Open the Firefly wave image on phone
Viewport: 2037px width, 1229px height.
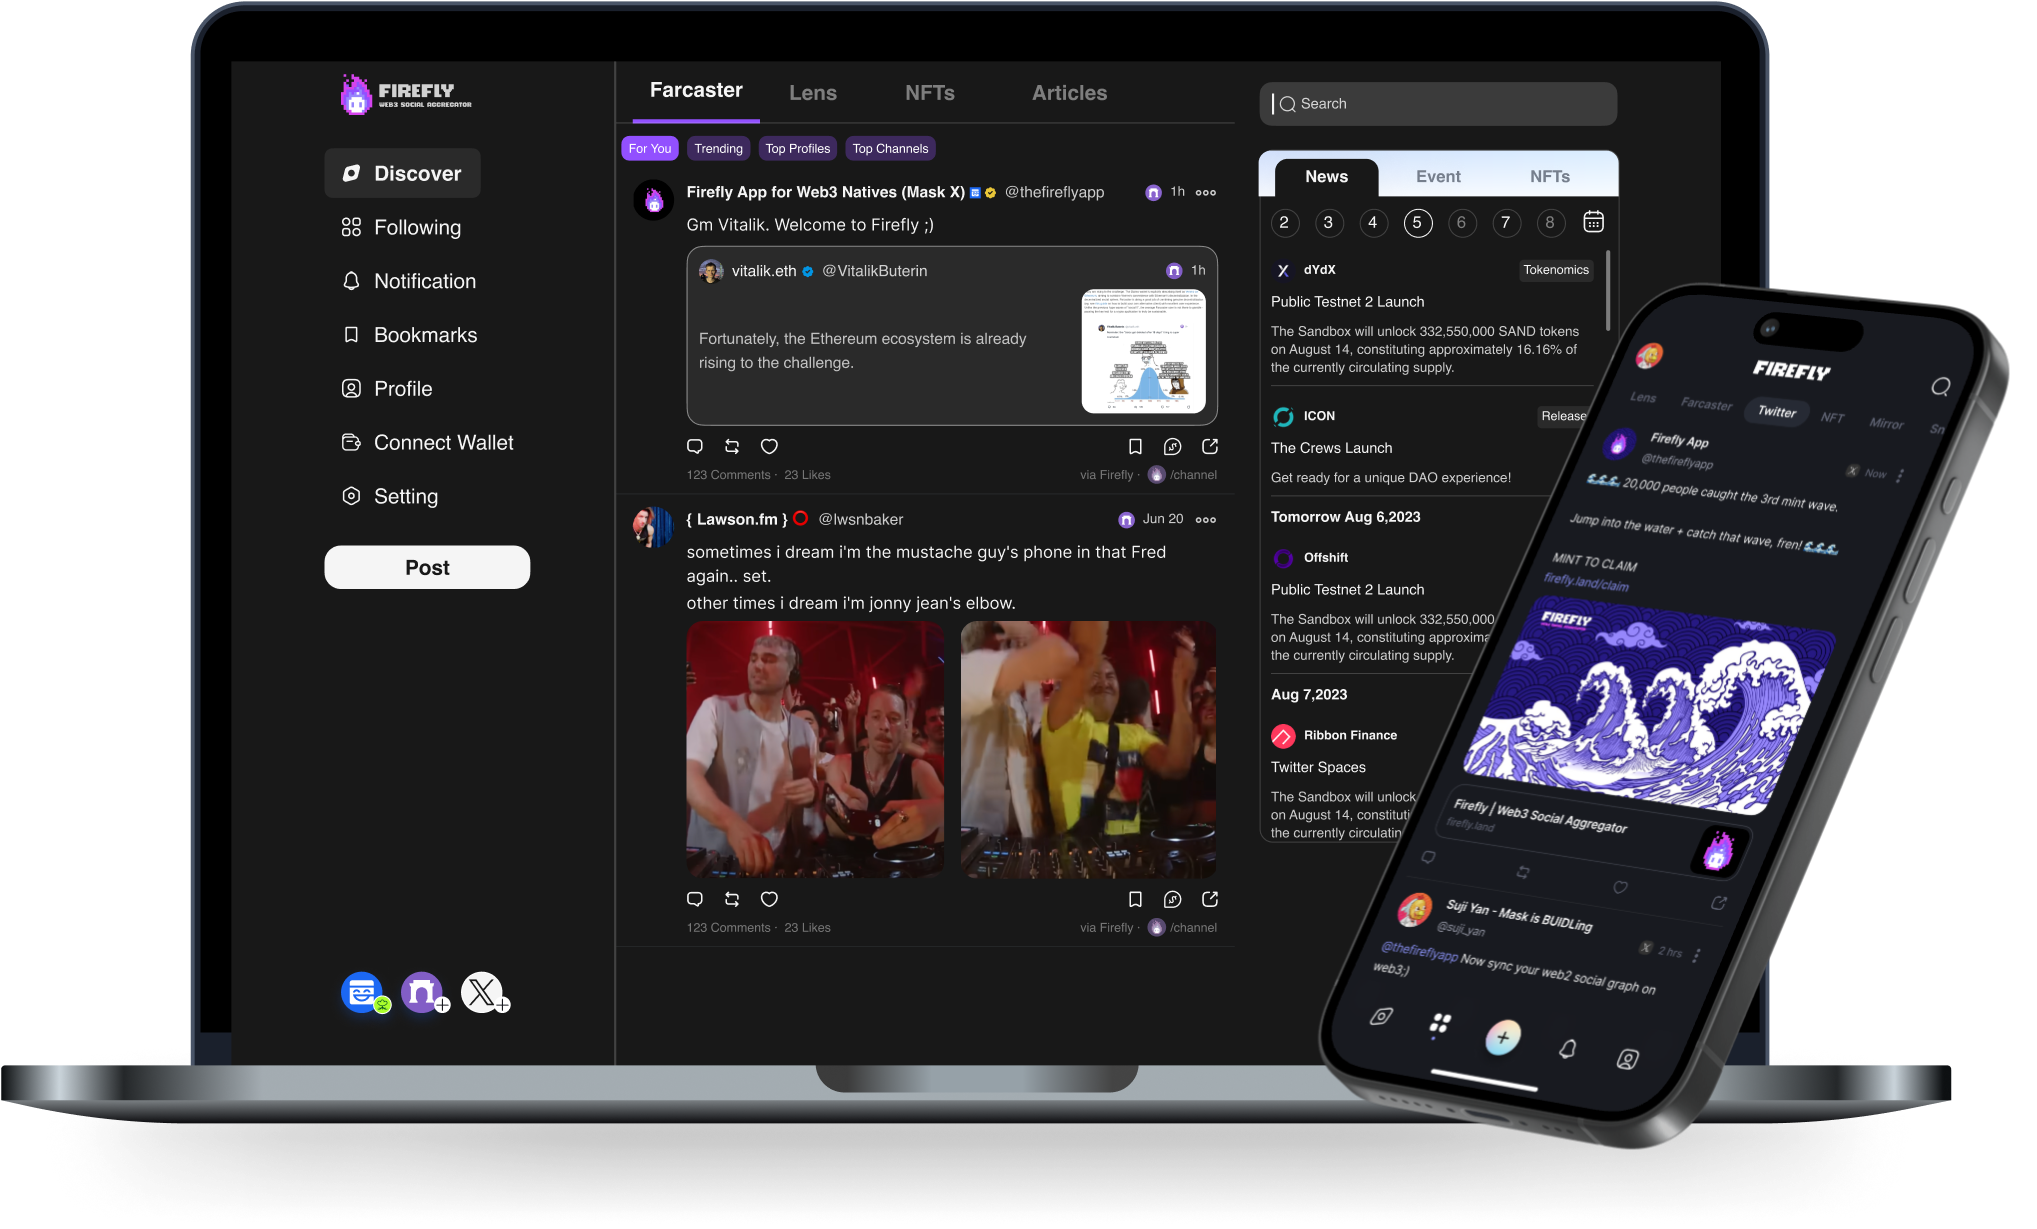pyautogui.click(x=1649, y=705)
